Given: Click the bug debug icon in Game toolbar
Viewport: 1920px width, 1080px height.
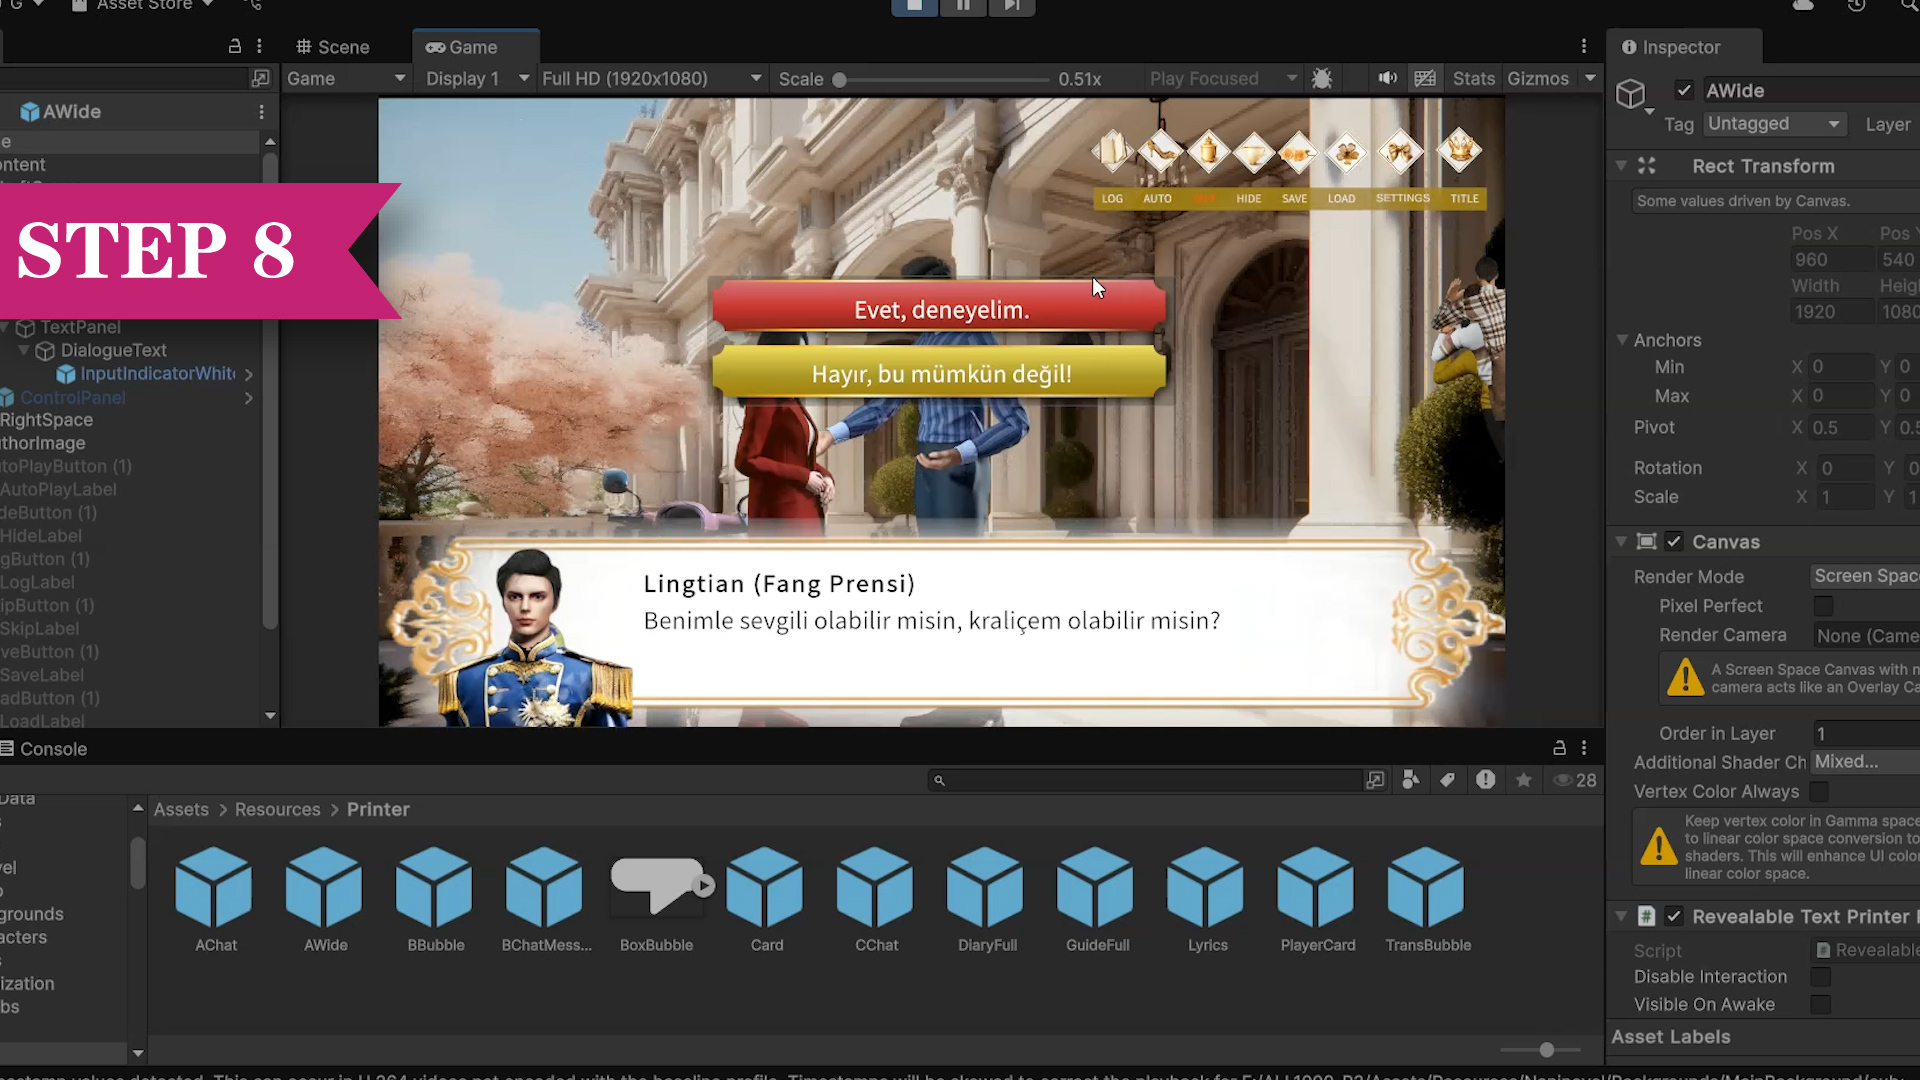Looking at the screenshot, I should click(x=1322, y=79).
